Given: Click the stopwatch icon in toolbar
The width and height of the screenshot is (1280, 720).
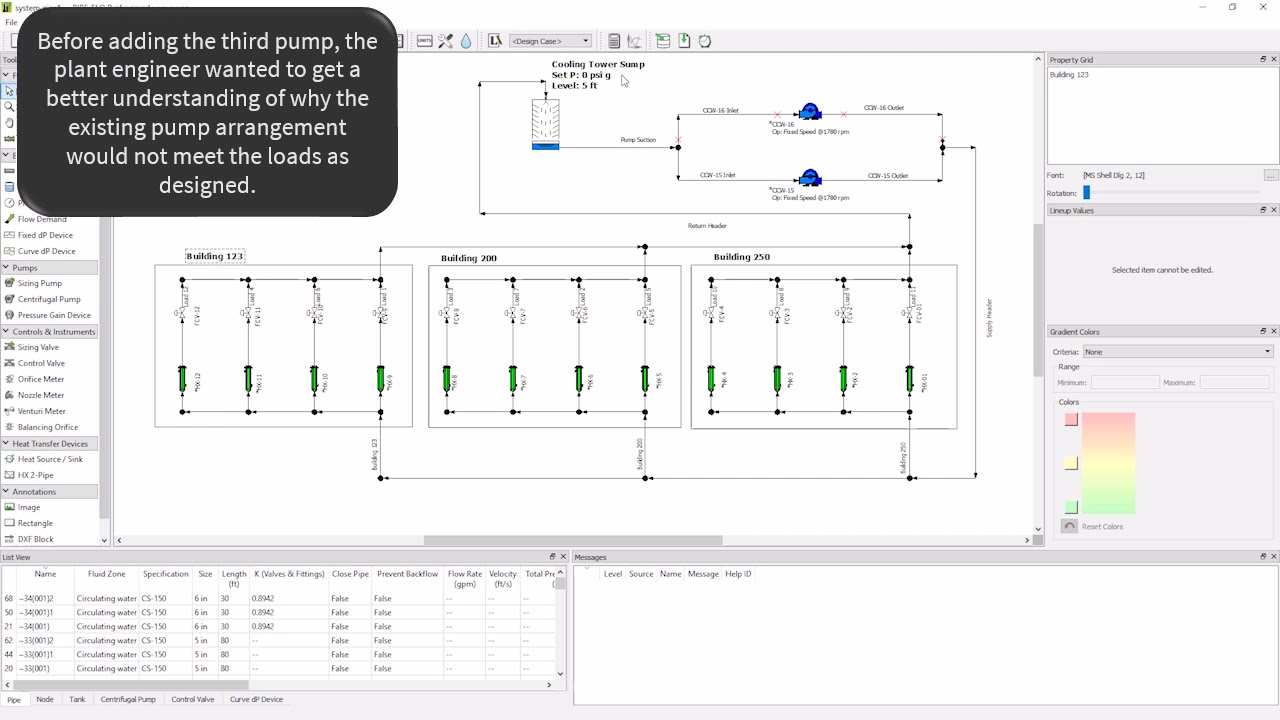Looking at the screenshot, I should [705, 41].
